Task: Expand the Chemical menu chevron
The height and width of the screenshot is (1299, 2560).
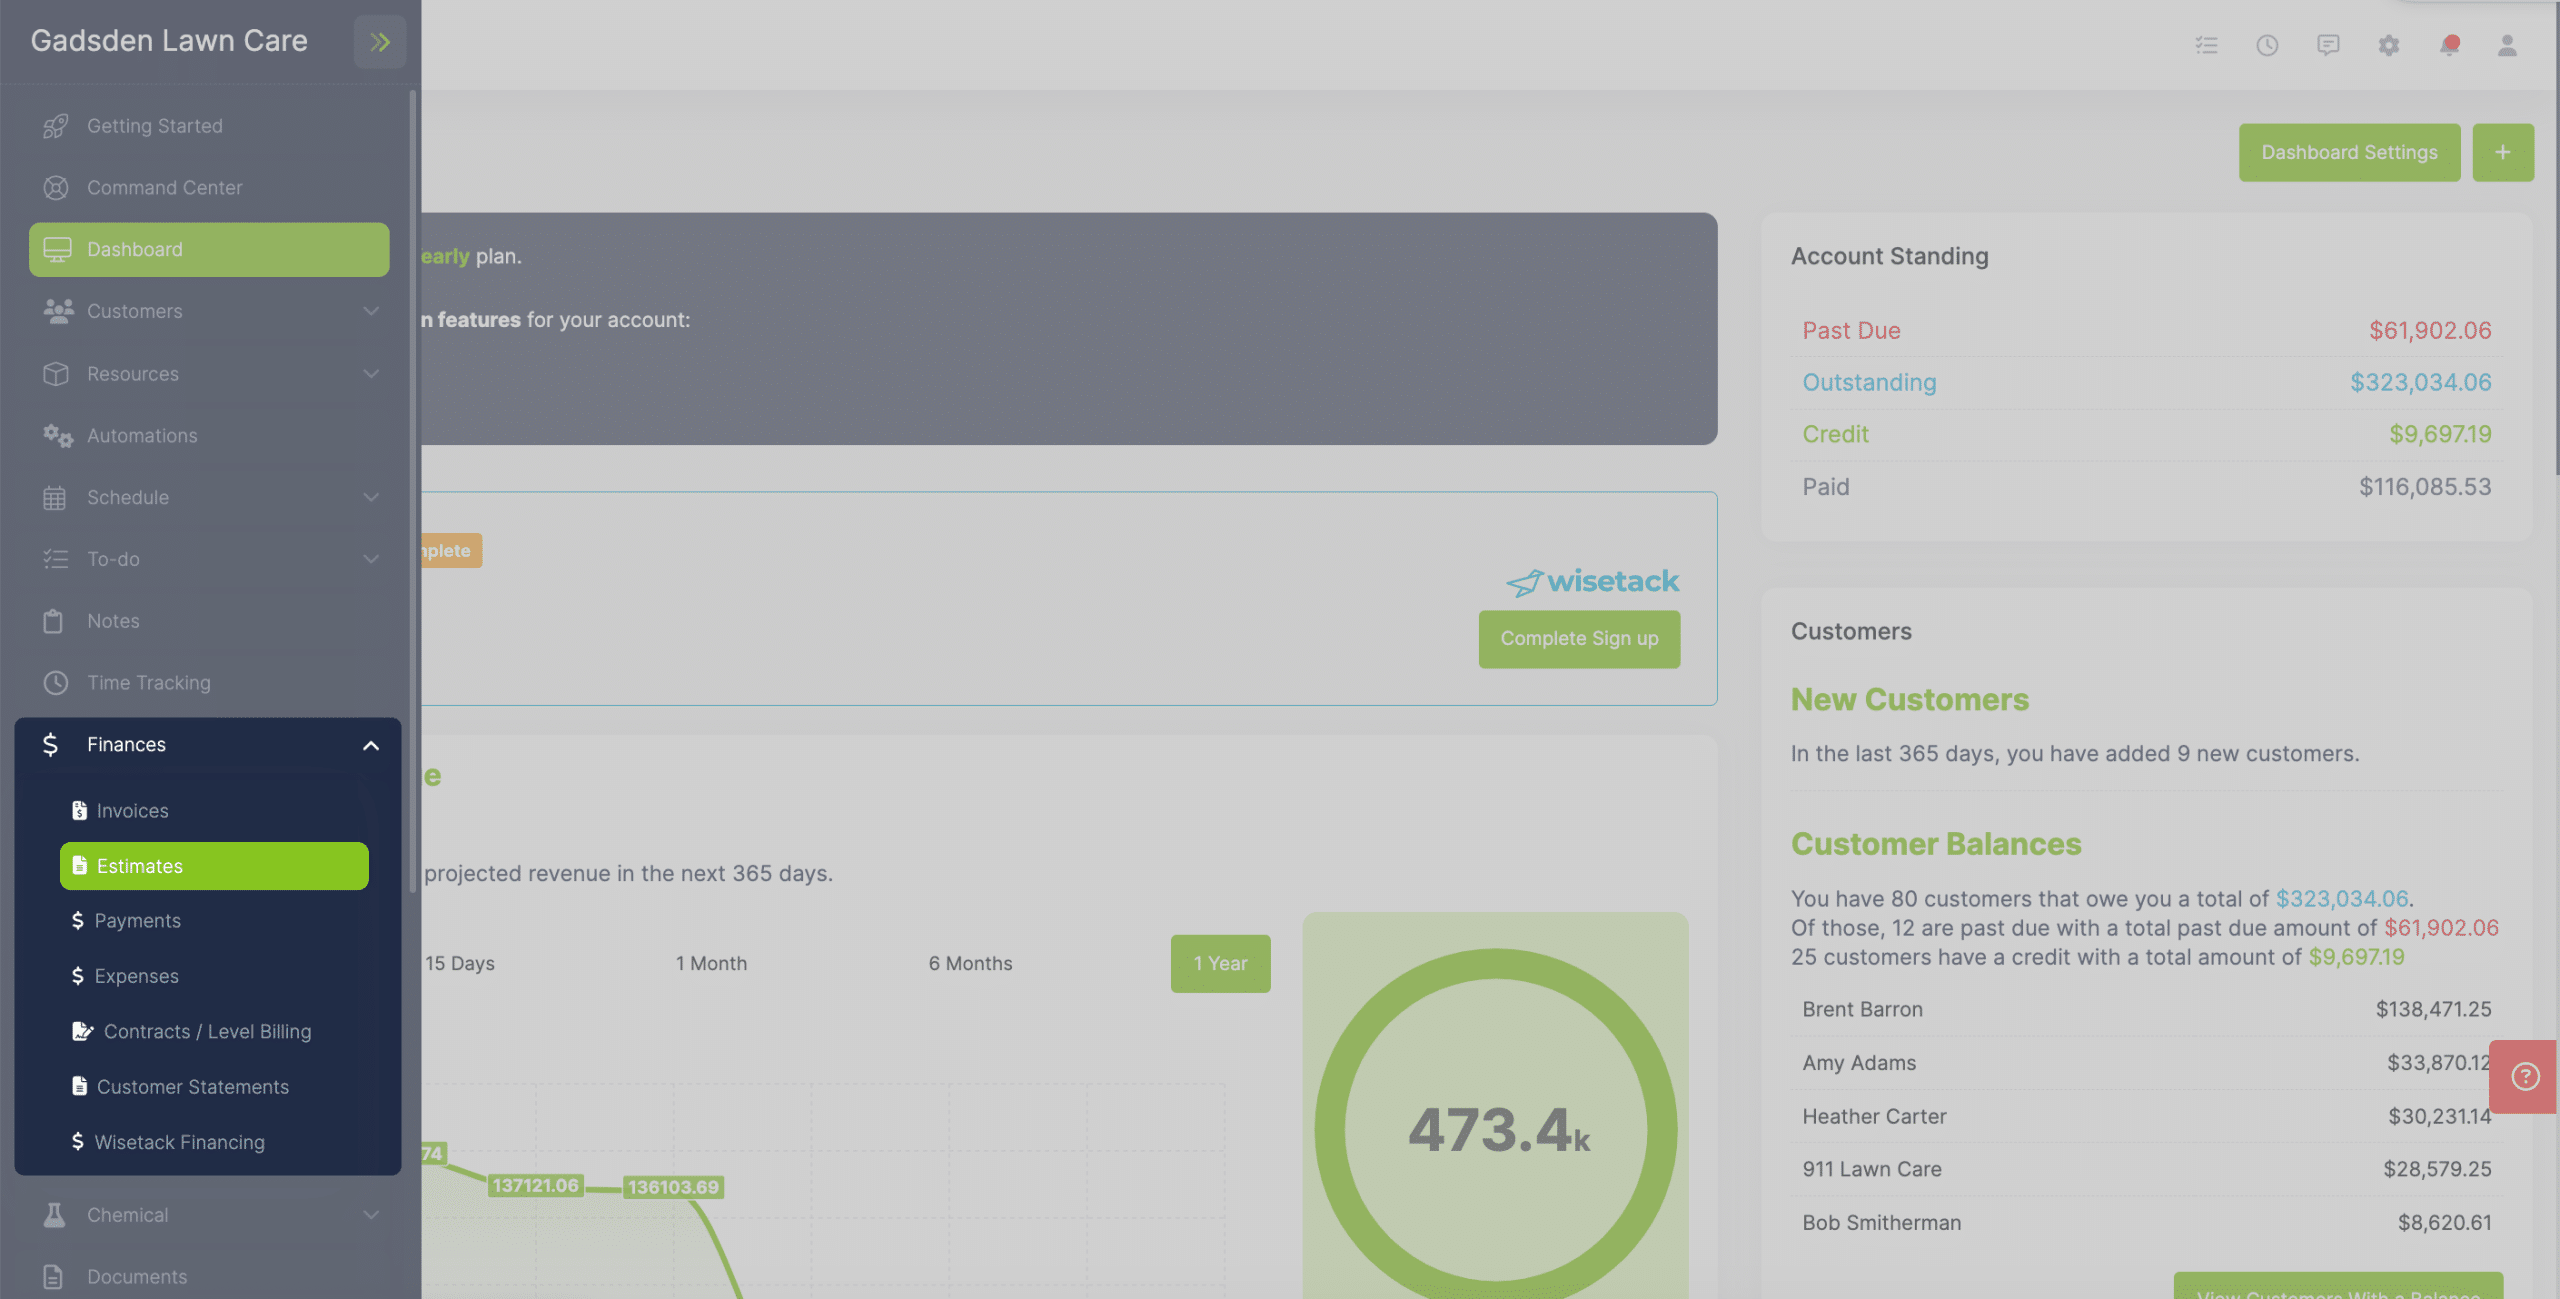Action: tap(371, 1215)
